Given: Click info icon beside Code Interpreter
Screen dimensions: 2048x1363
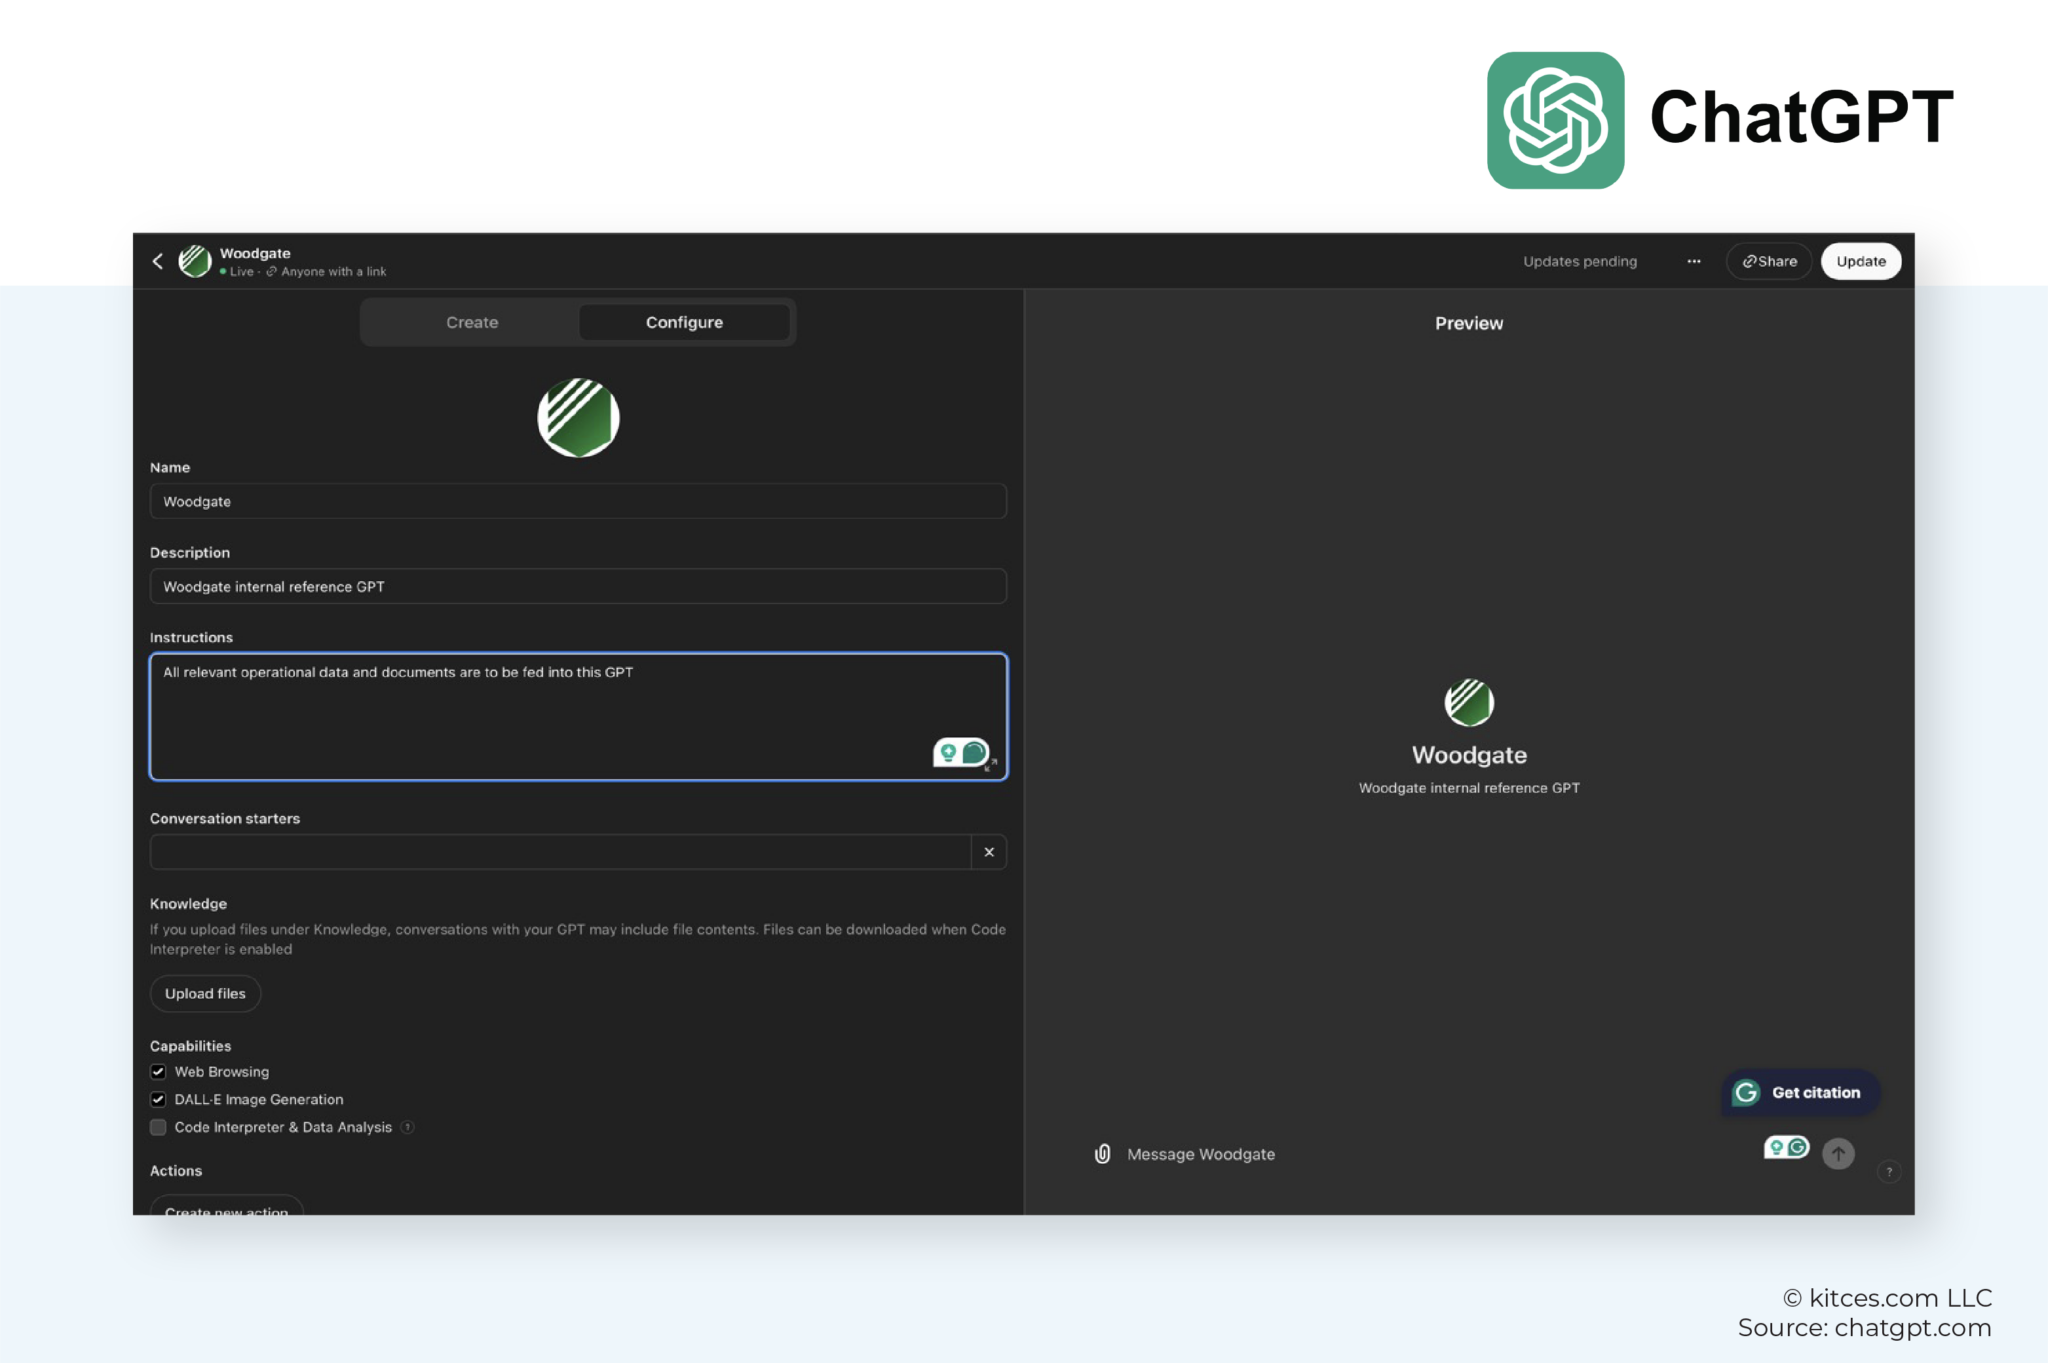Looking at the screenshot, I should click(407, 1127).
